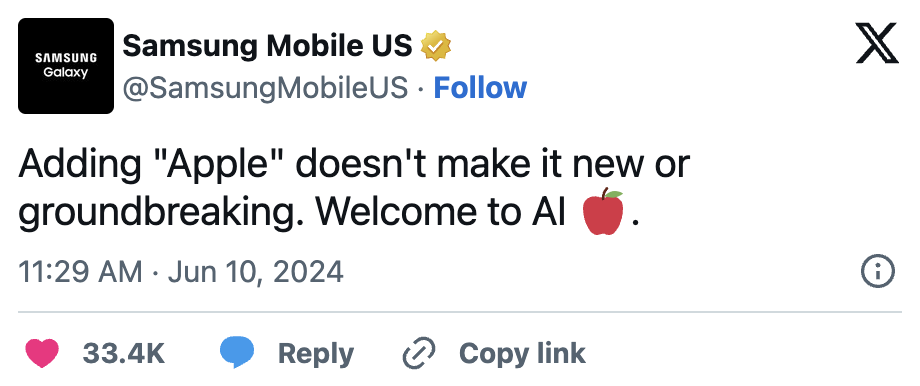Follow the Samsung Mobile US account
920x386 pixels.
coord(480,88)
